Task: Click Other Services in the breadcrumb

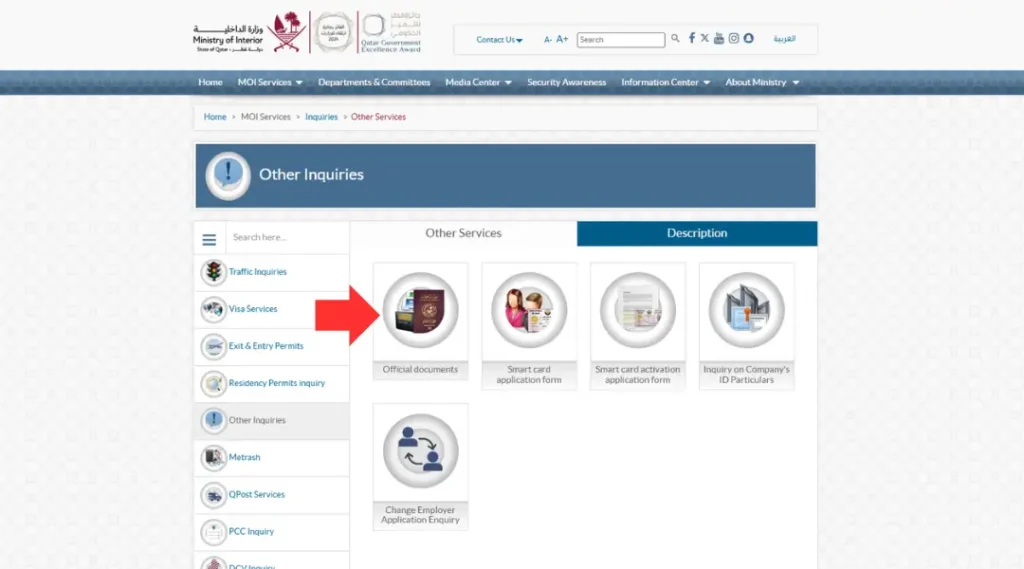Action: pos(378,117)
